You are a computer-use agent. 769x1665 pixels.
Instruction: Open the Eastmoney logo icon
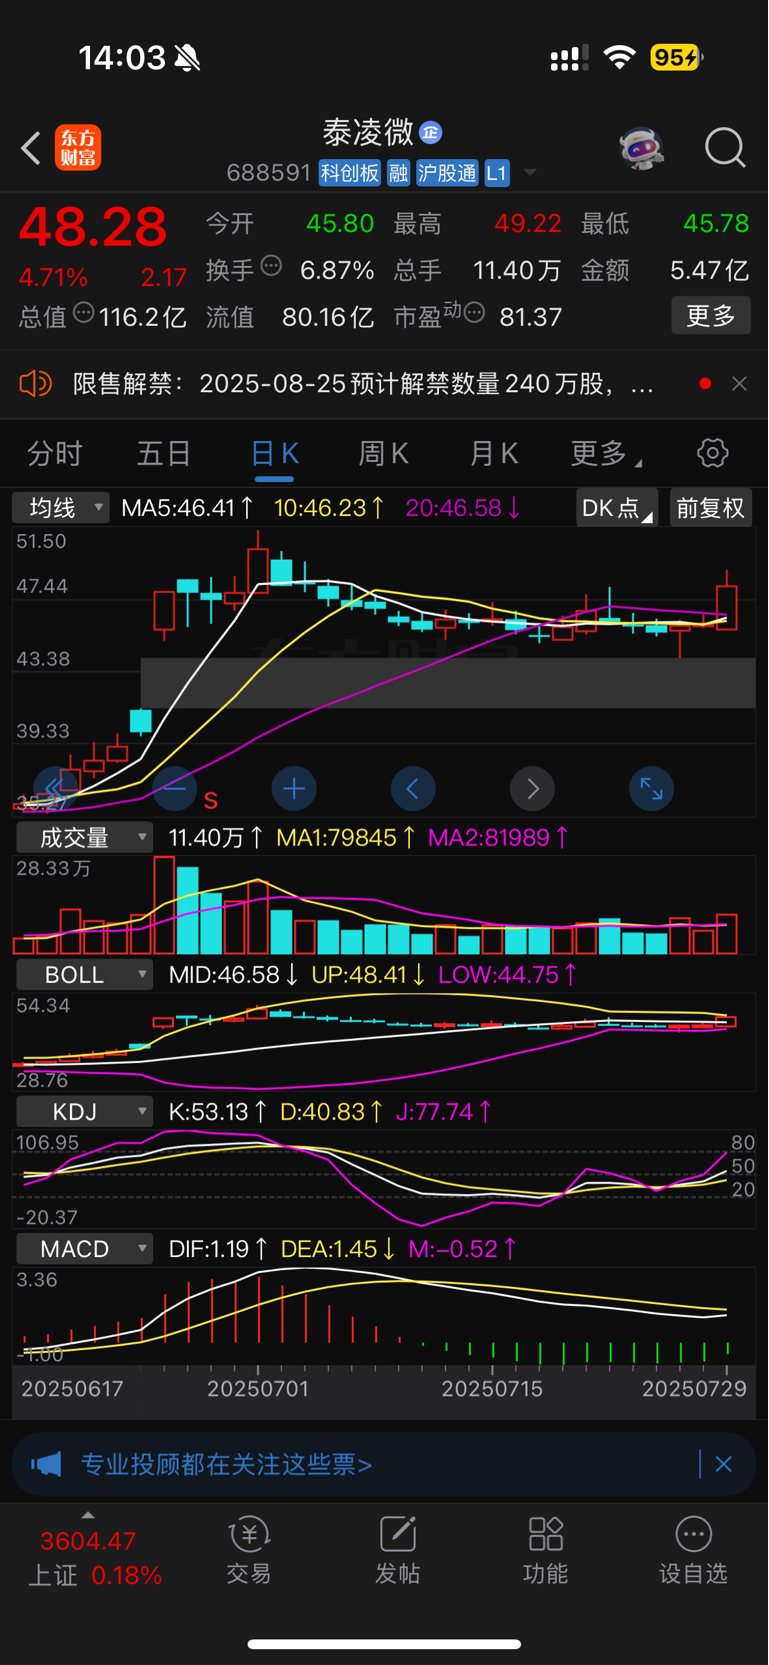78,148
